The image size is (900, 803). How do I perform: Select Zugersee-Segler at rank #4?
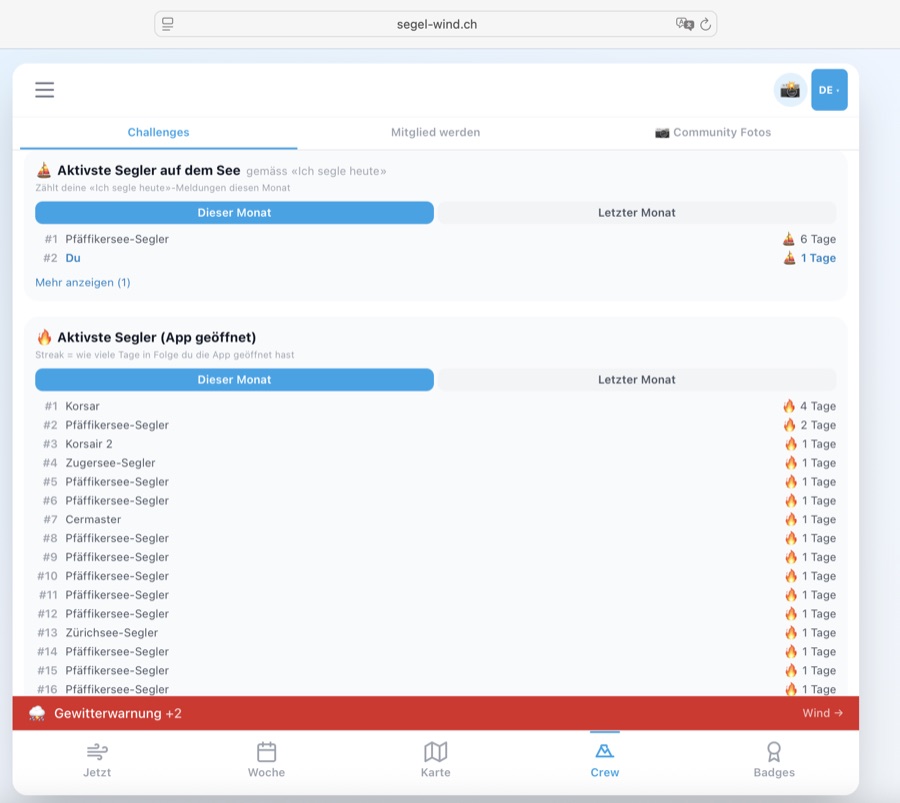click(110, 463)
